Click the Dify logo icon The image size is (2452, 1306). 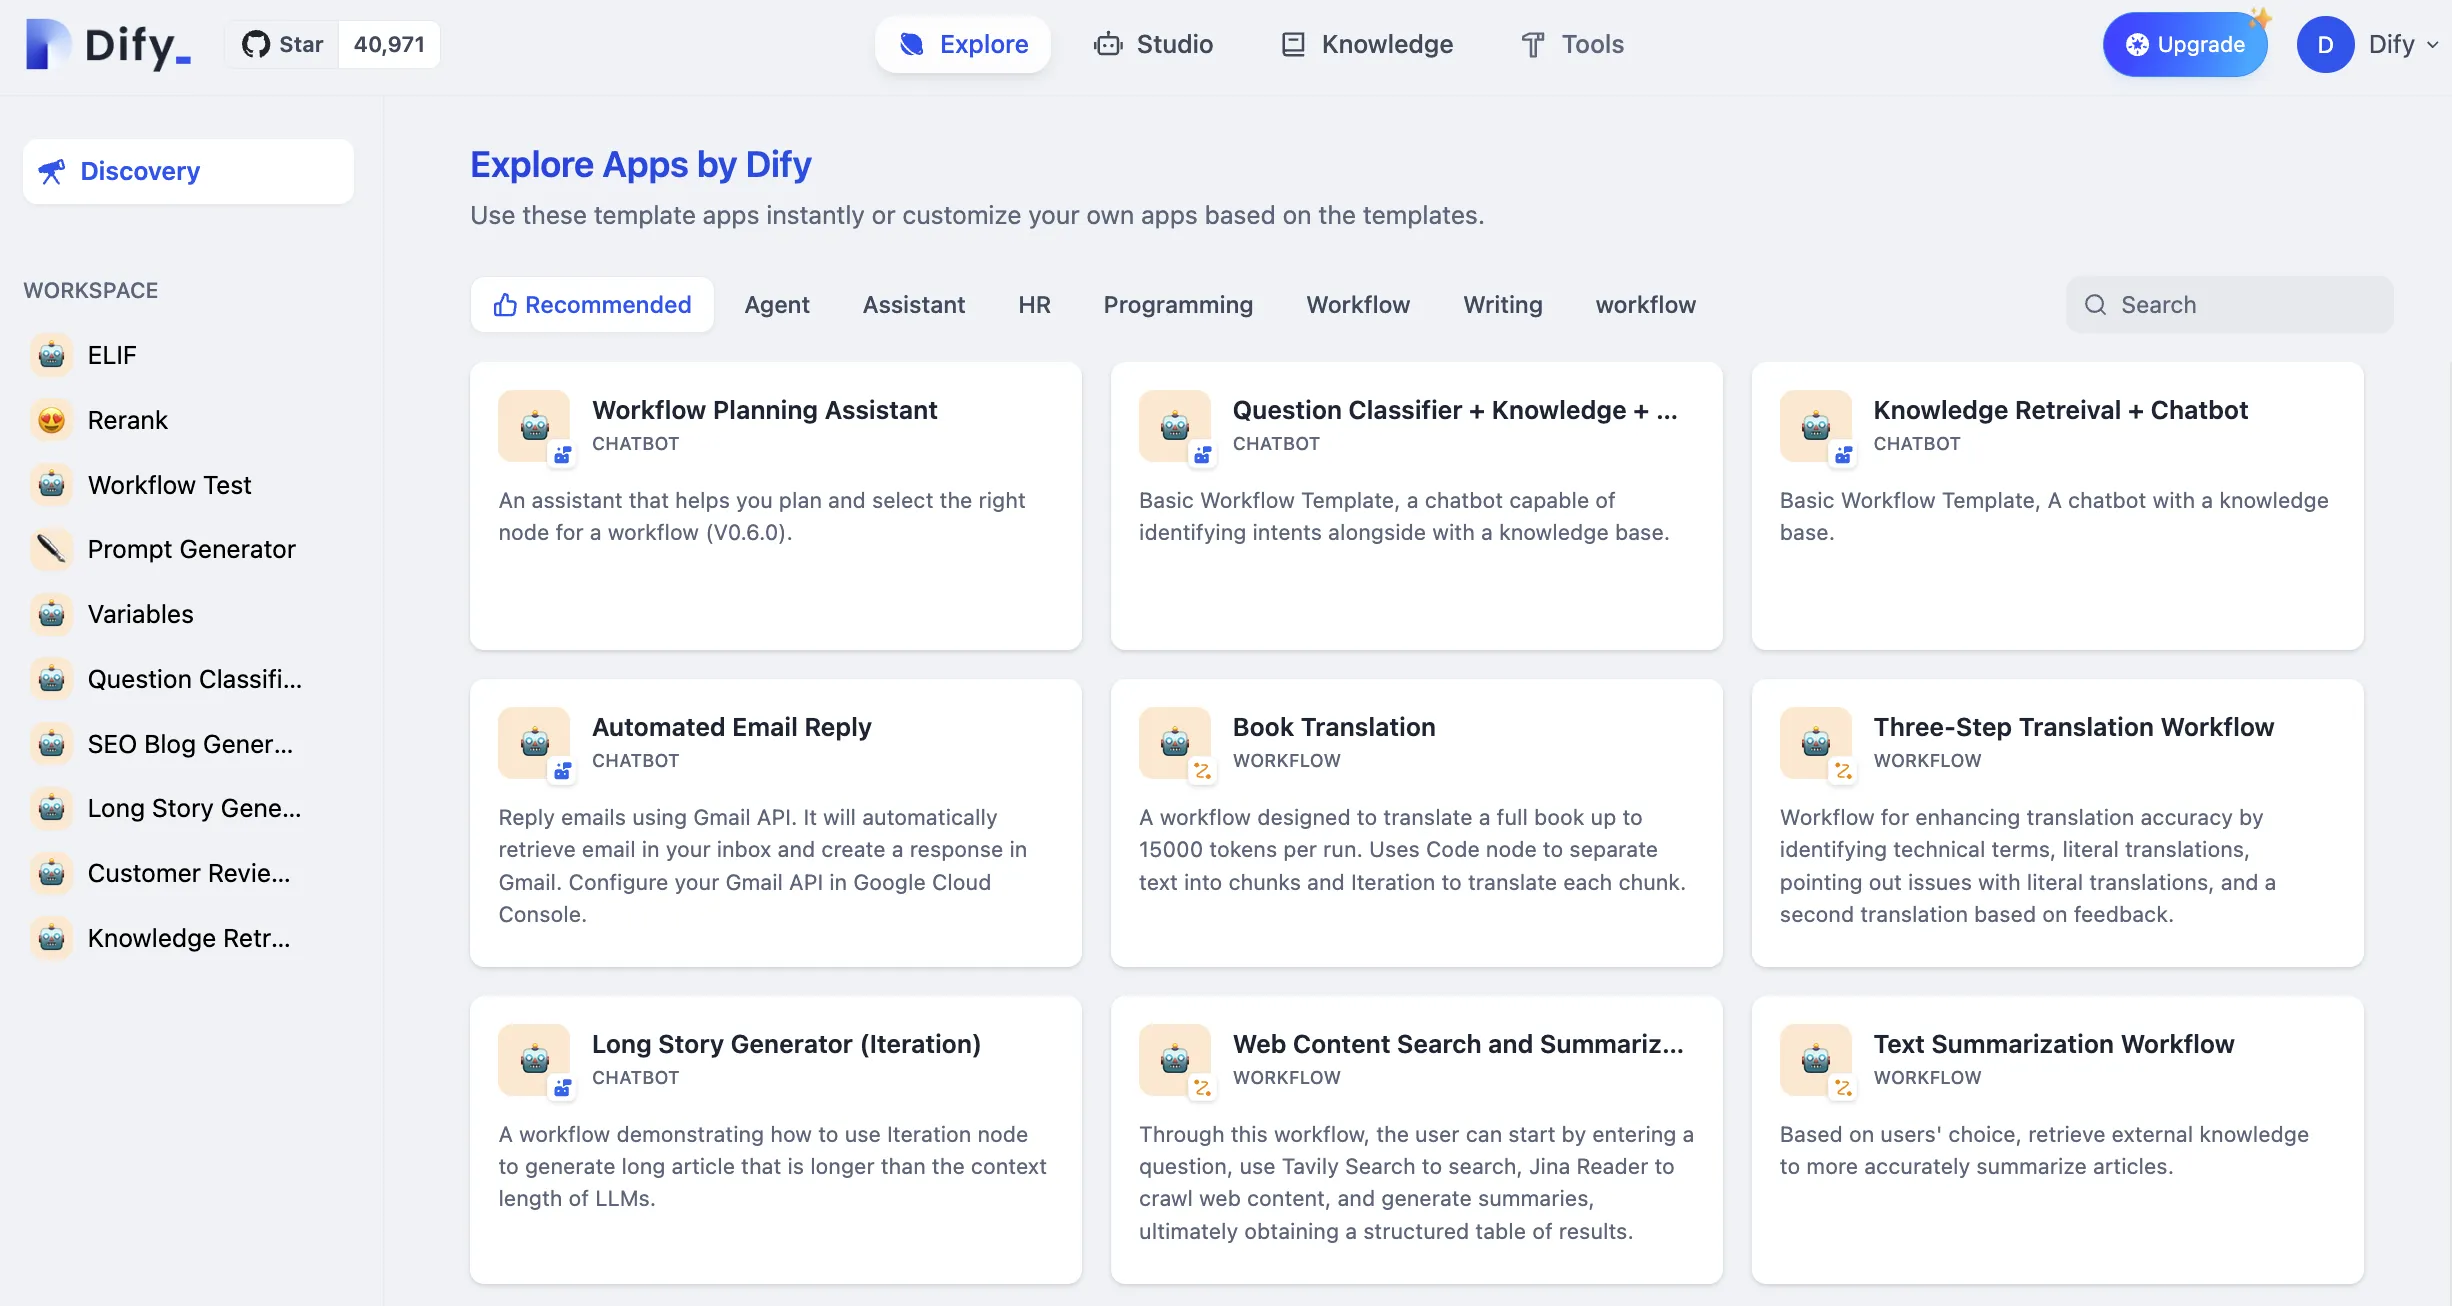[47, 44]
